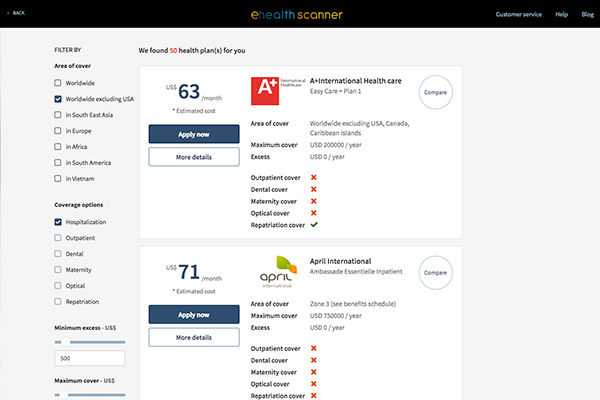600x400 pixels.
Task: Click 'Easy Care + Plan 1' subtitle
Action: [x=335, y=91]
